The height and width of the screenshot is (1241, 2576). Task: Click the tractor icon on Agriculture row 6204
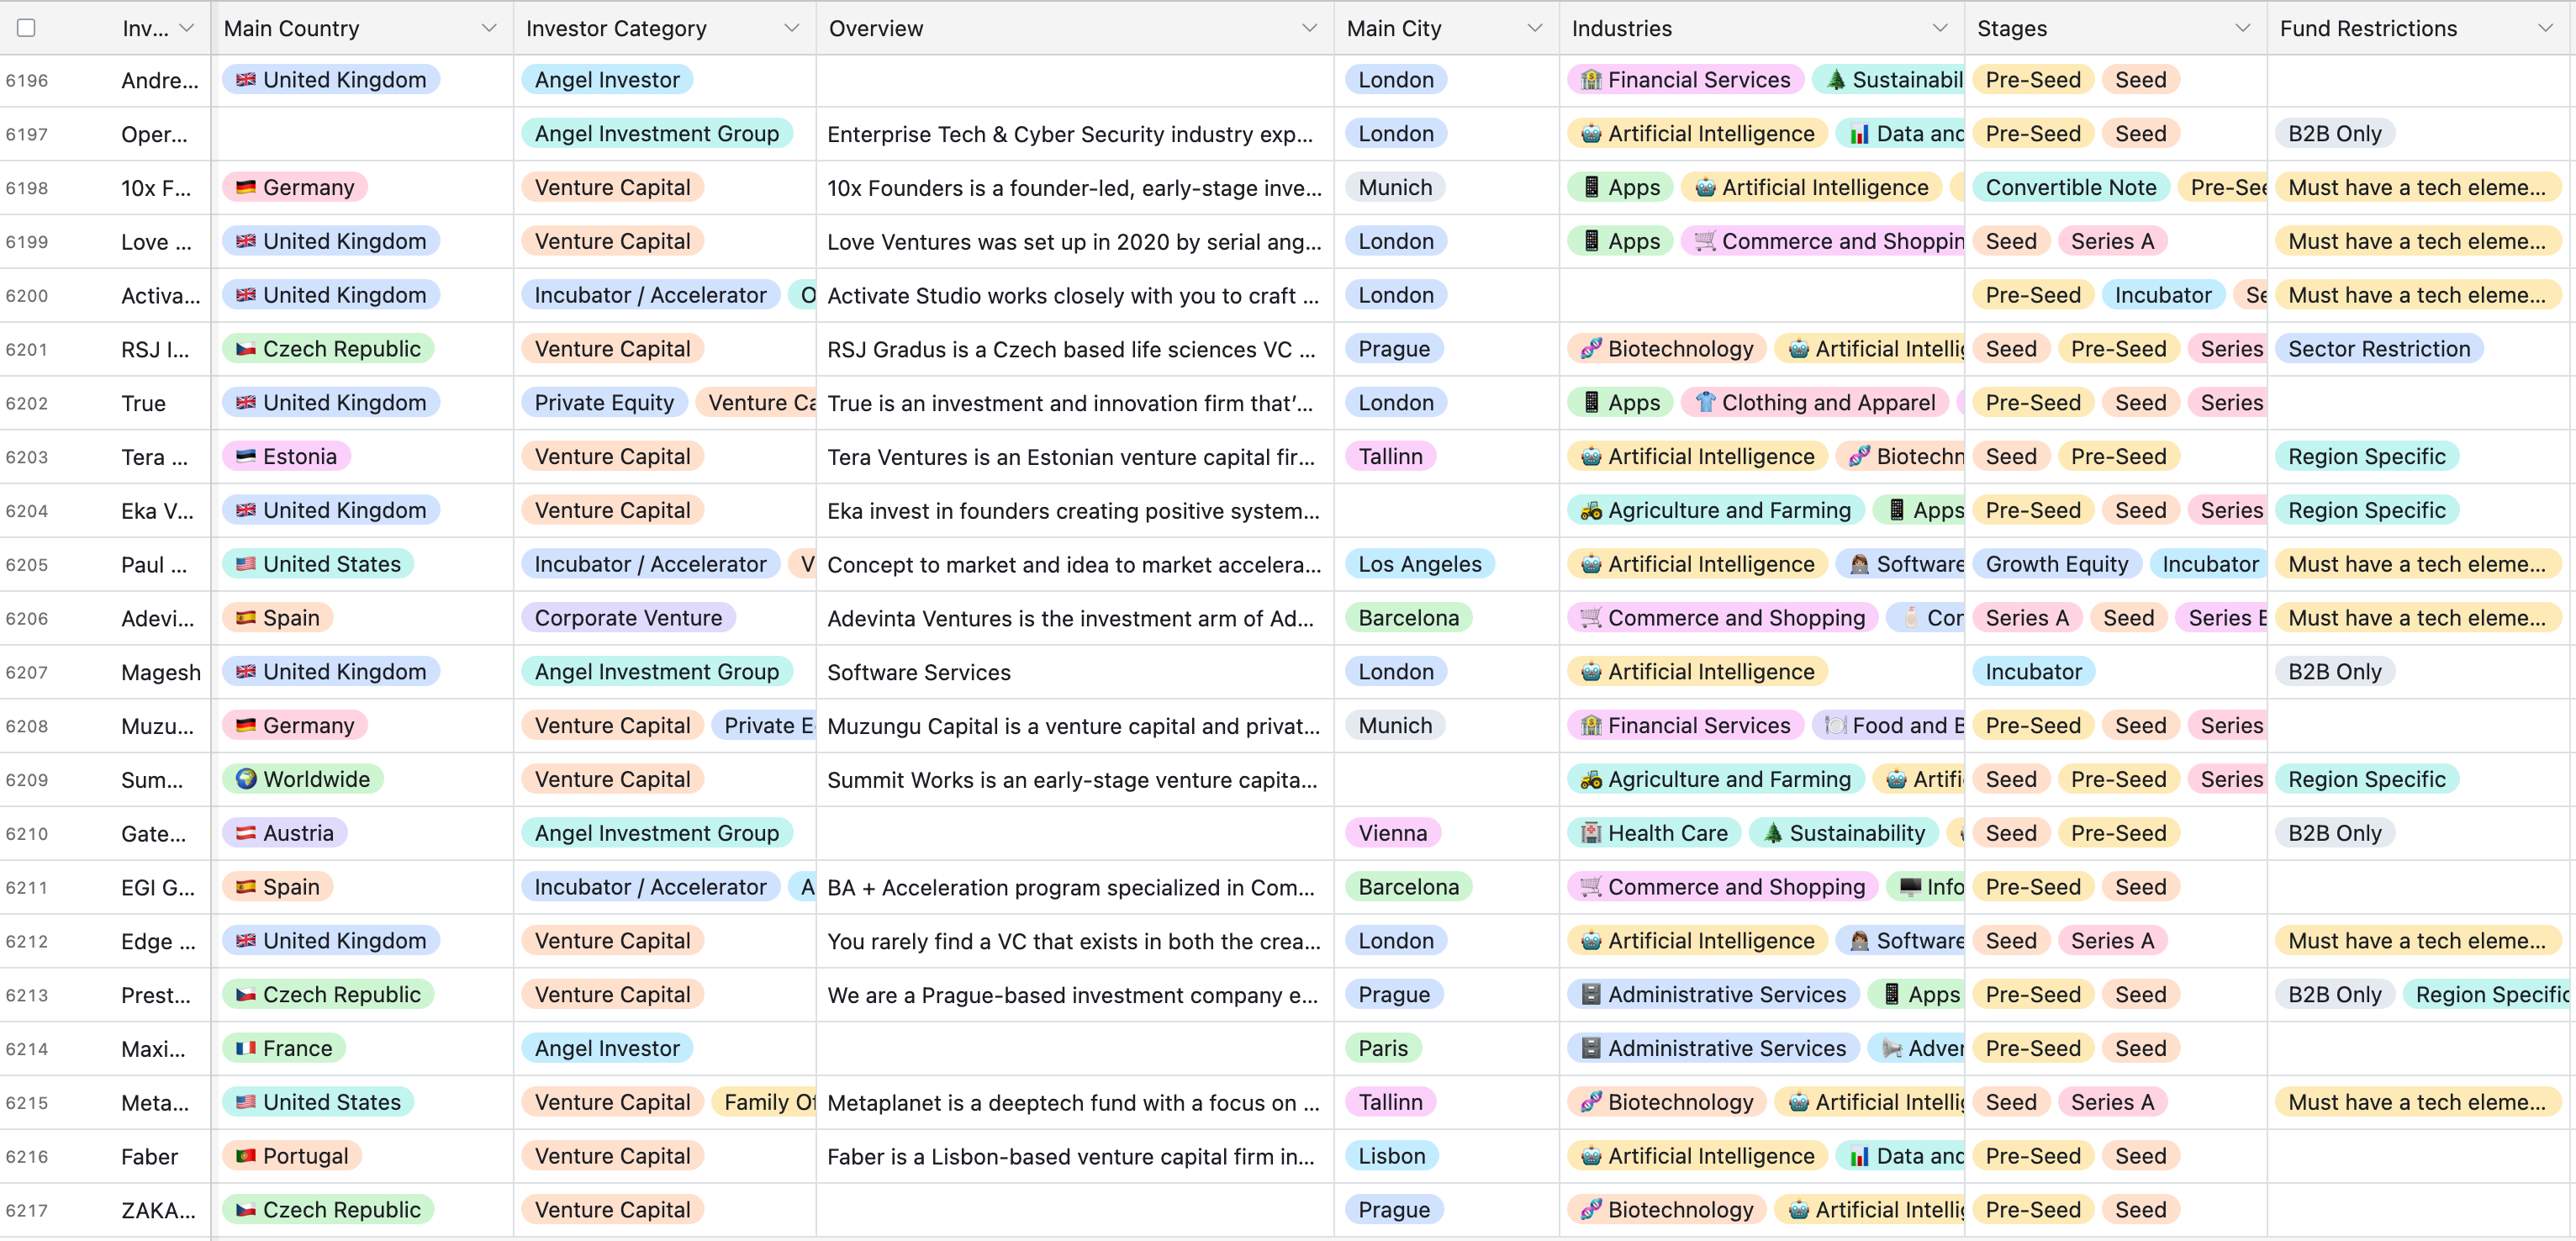coord(1591,510)
